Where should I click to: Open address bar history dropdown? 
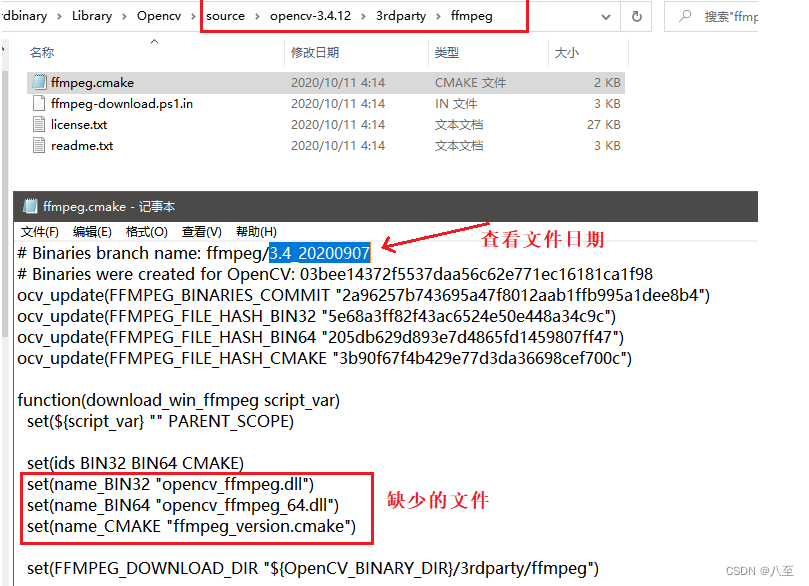(606, 17)
